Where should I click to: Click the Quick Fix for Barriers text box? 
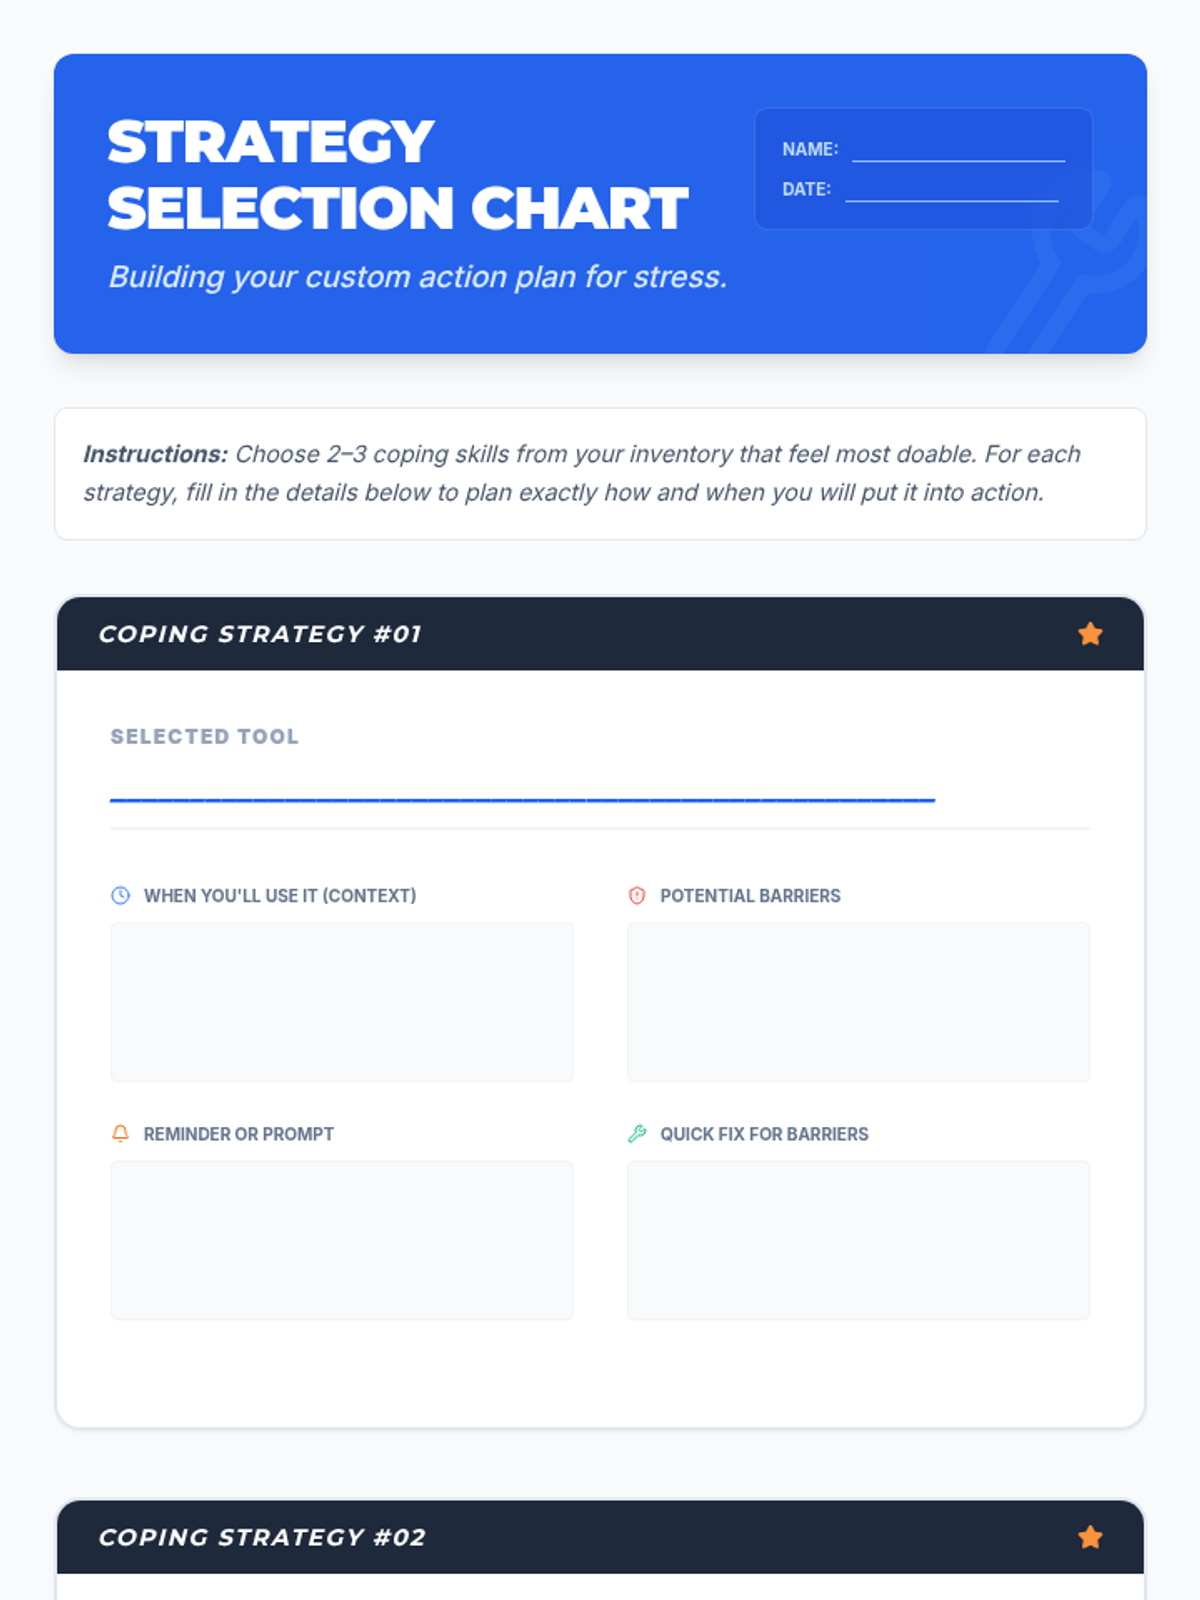point(858,1240)
